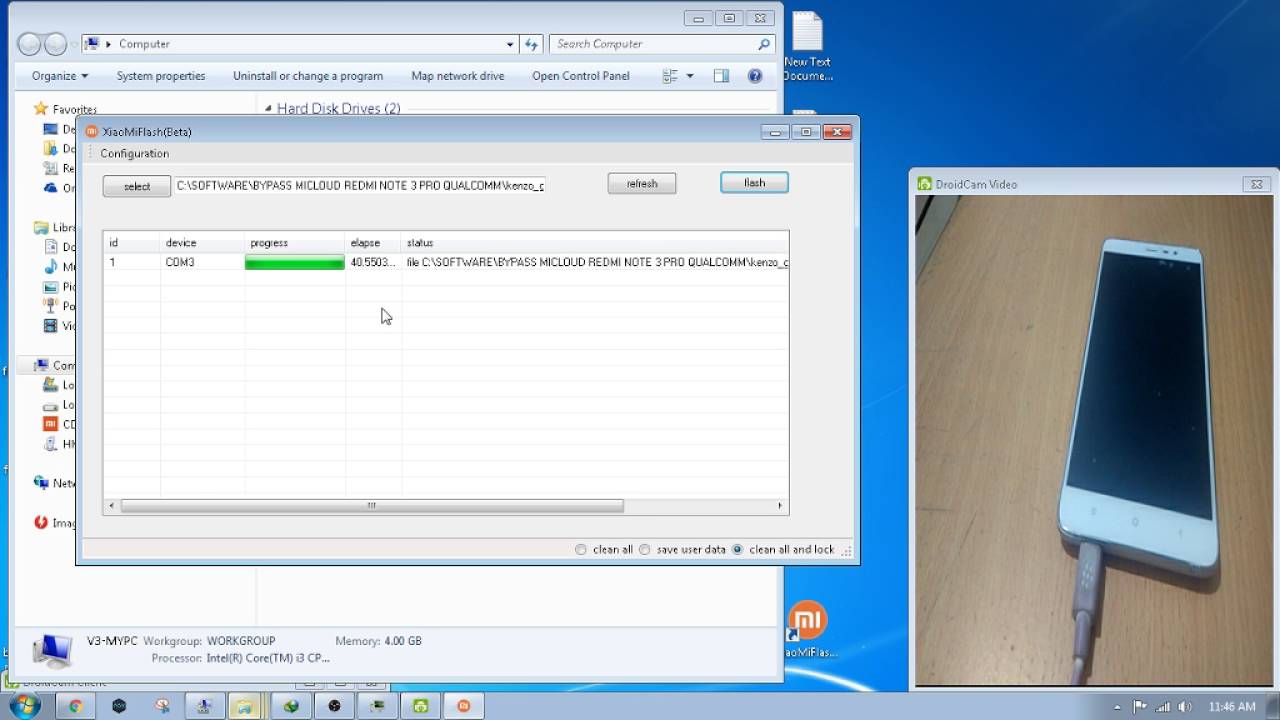Click the "progress" column header
The width and height of the screenshot is (1280, 720).
coord(295,243)
